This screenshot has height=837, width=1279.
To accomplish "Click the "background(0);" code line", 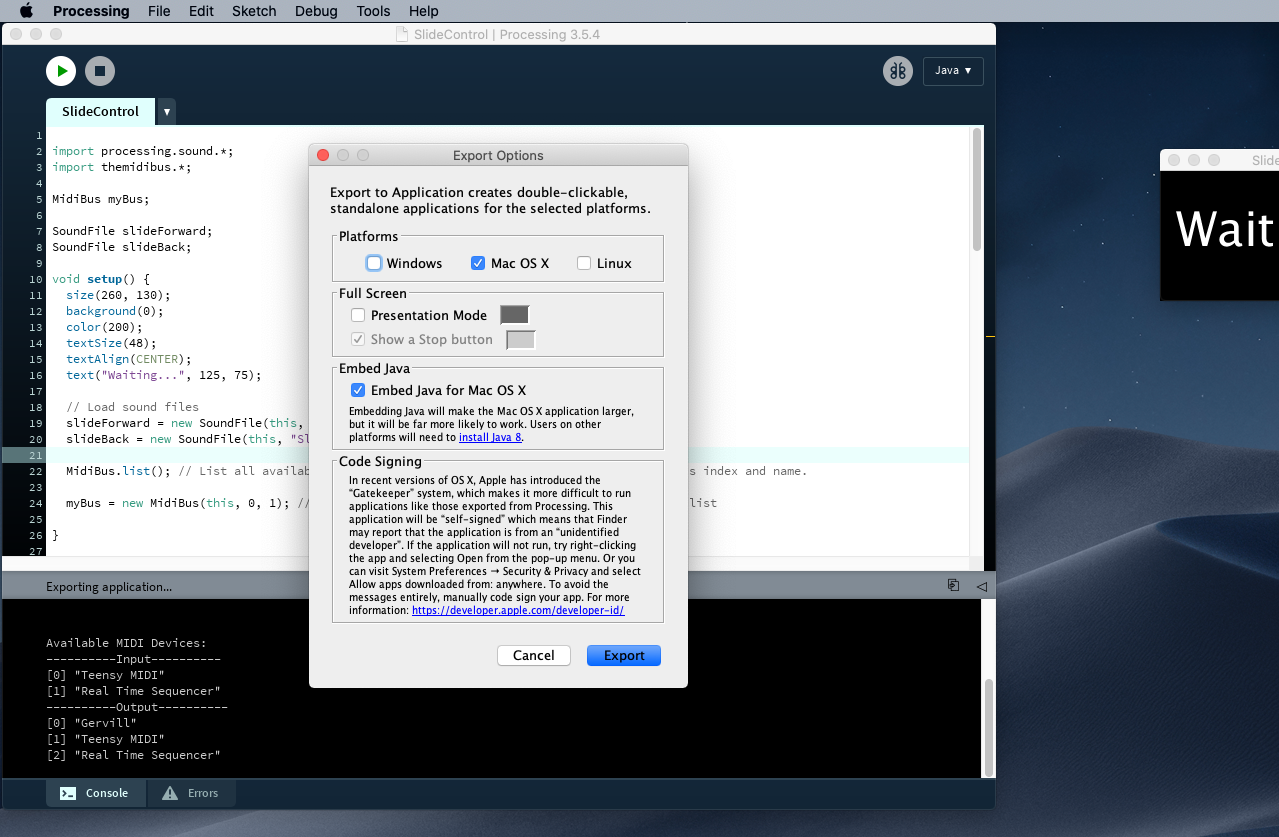I will click(x=114, y=311).
